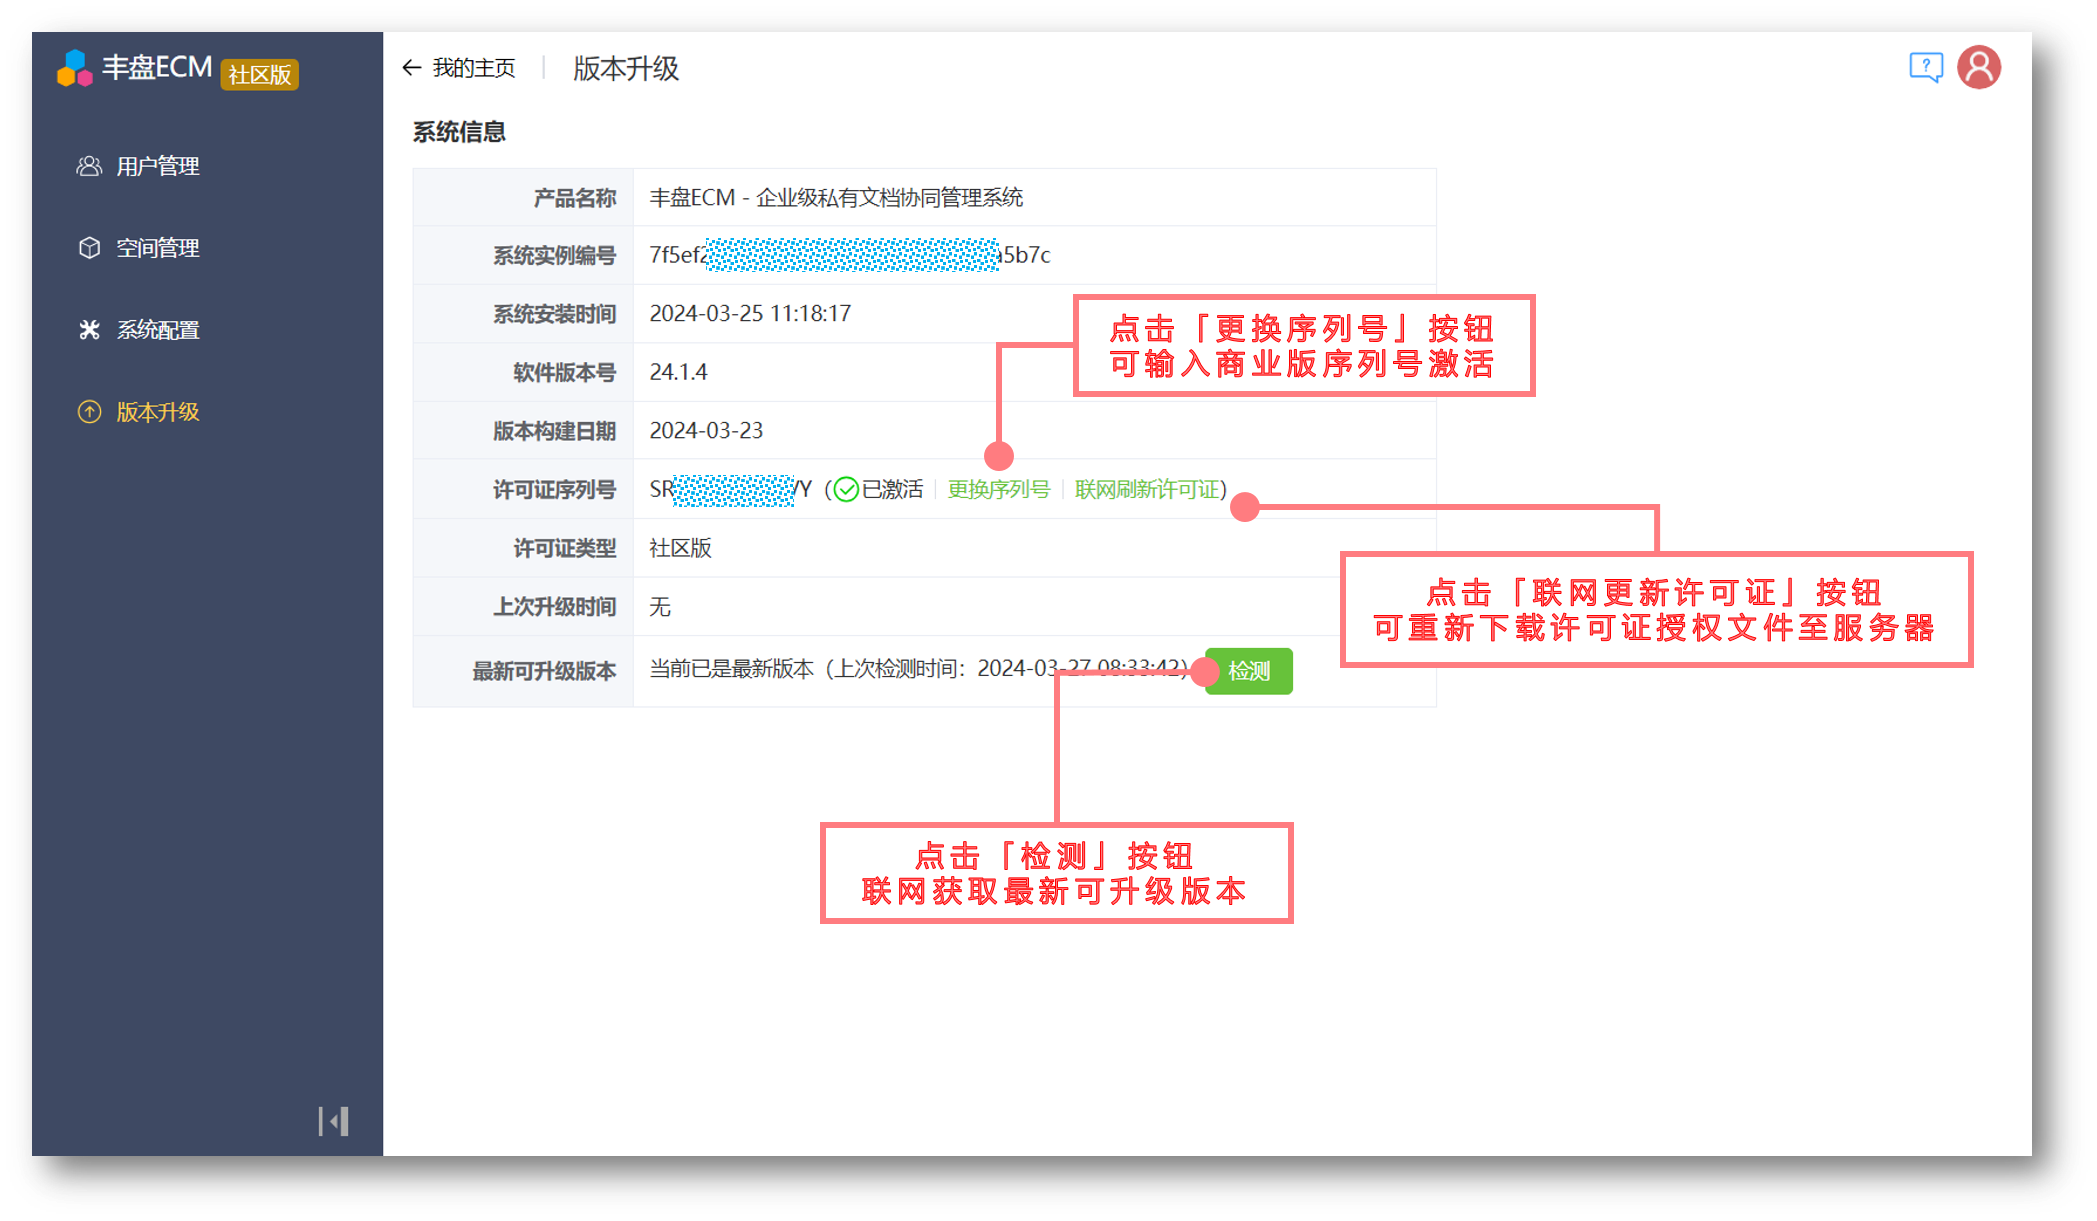Click the version value 24.1.4

click(678, 372)
